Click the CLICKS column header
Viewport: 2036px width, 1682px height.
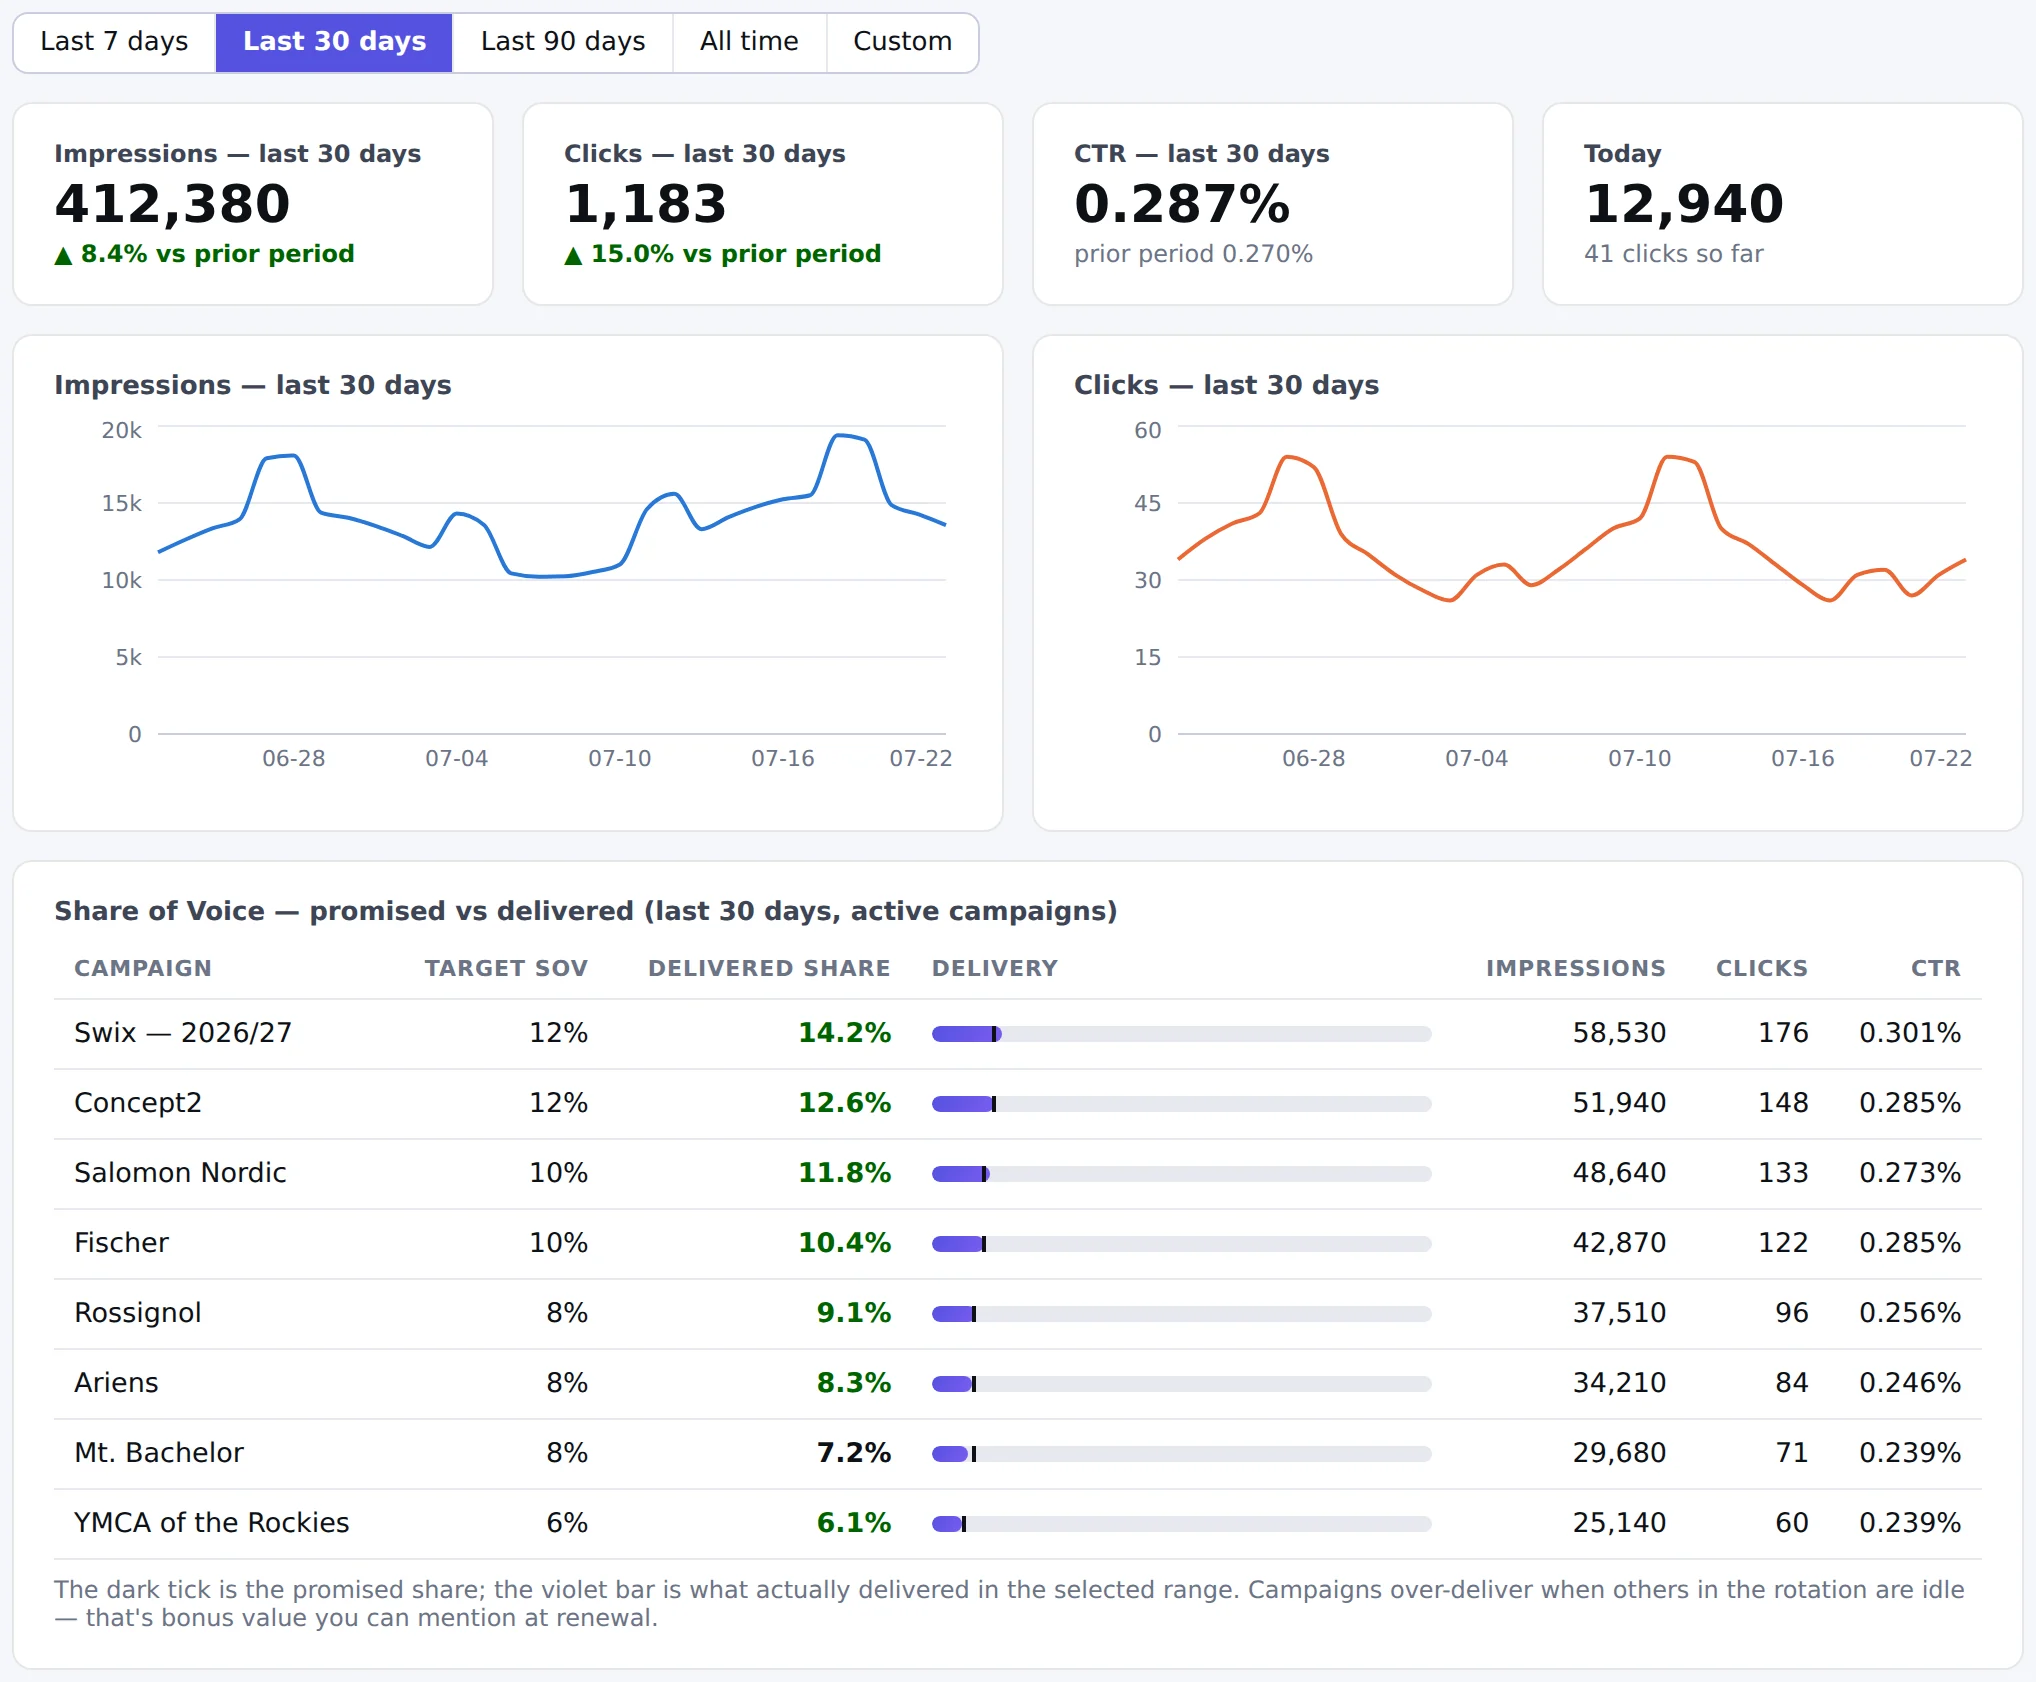point(1762,968)
